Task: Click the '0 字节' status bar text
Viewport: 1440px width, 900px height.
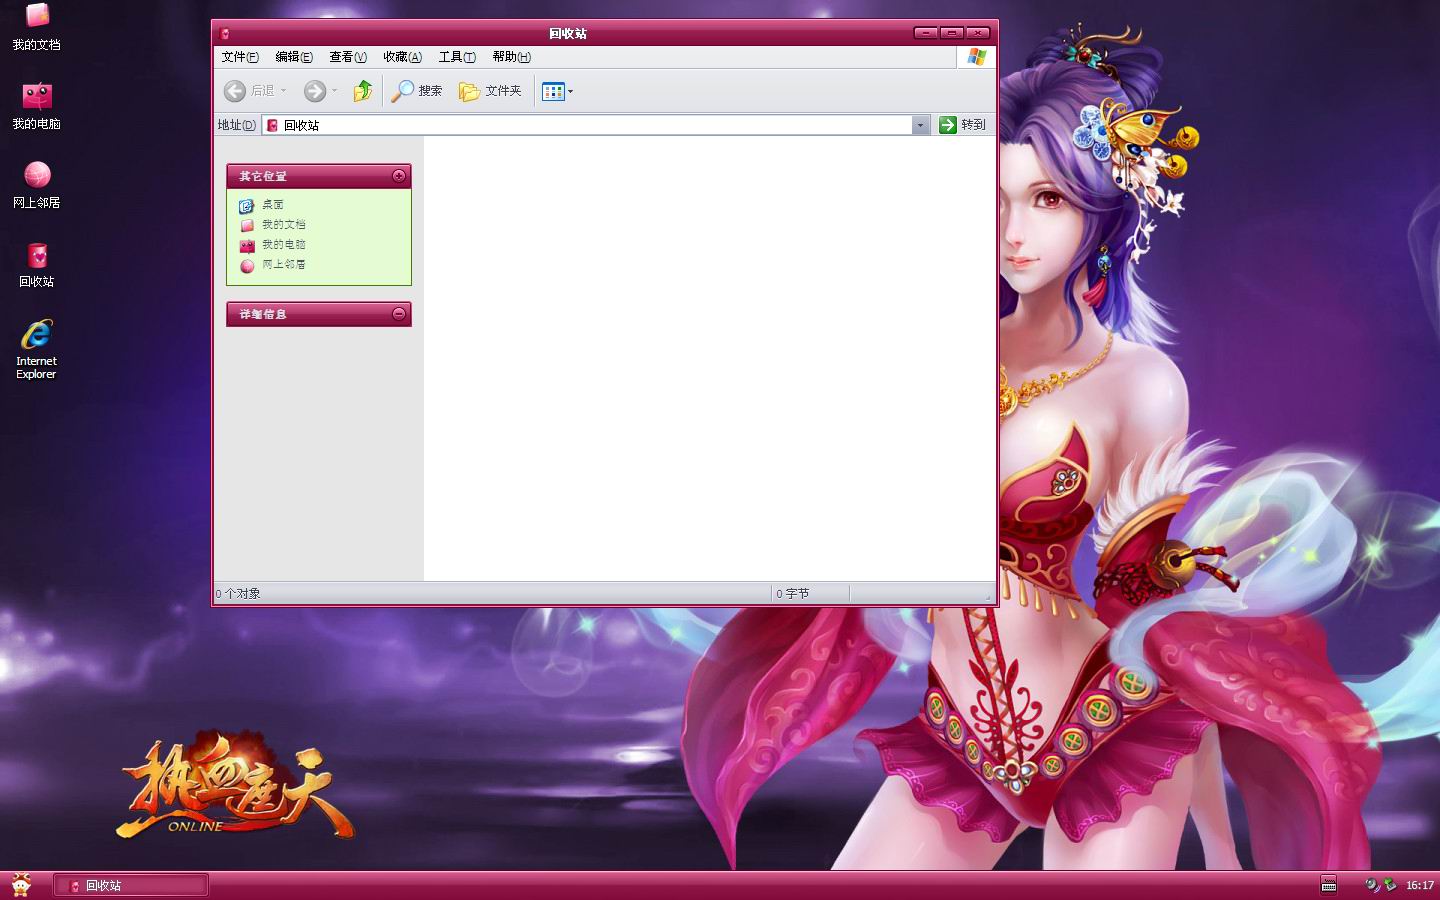Action: point(793,594)
